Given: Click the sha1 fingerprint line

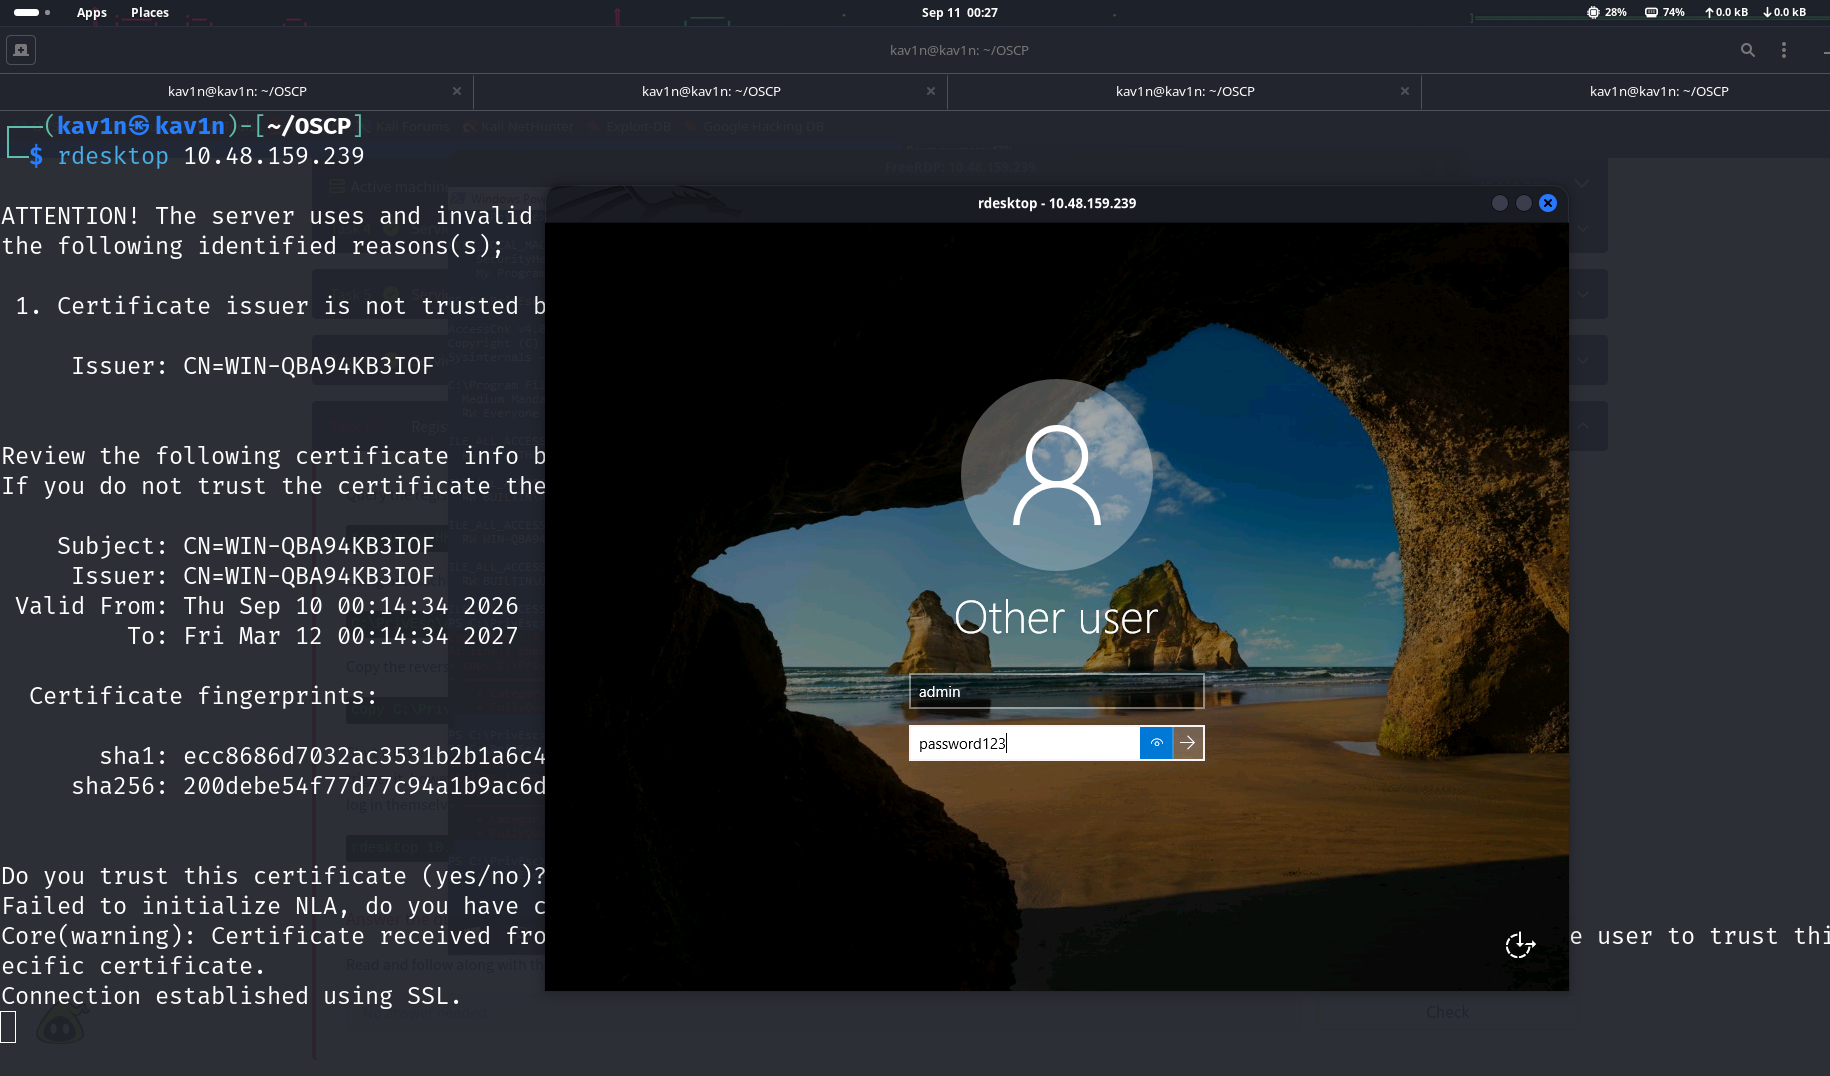Looking at the screenshot, I should (x=322, y=756).
